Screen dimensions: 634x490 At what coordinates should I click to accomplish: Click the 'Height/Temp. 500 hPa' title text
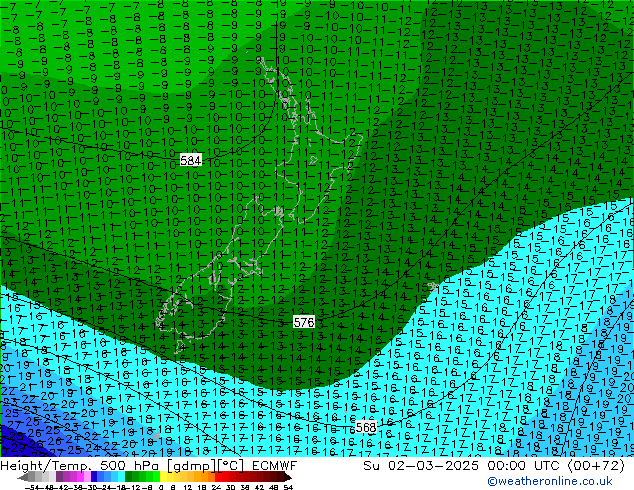(80, 466)
